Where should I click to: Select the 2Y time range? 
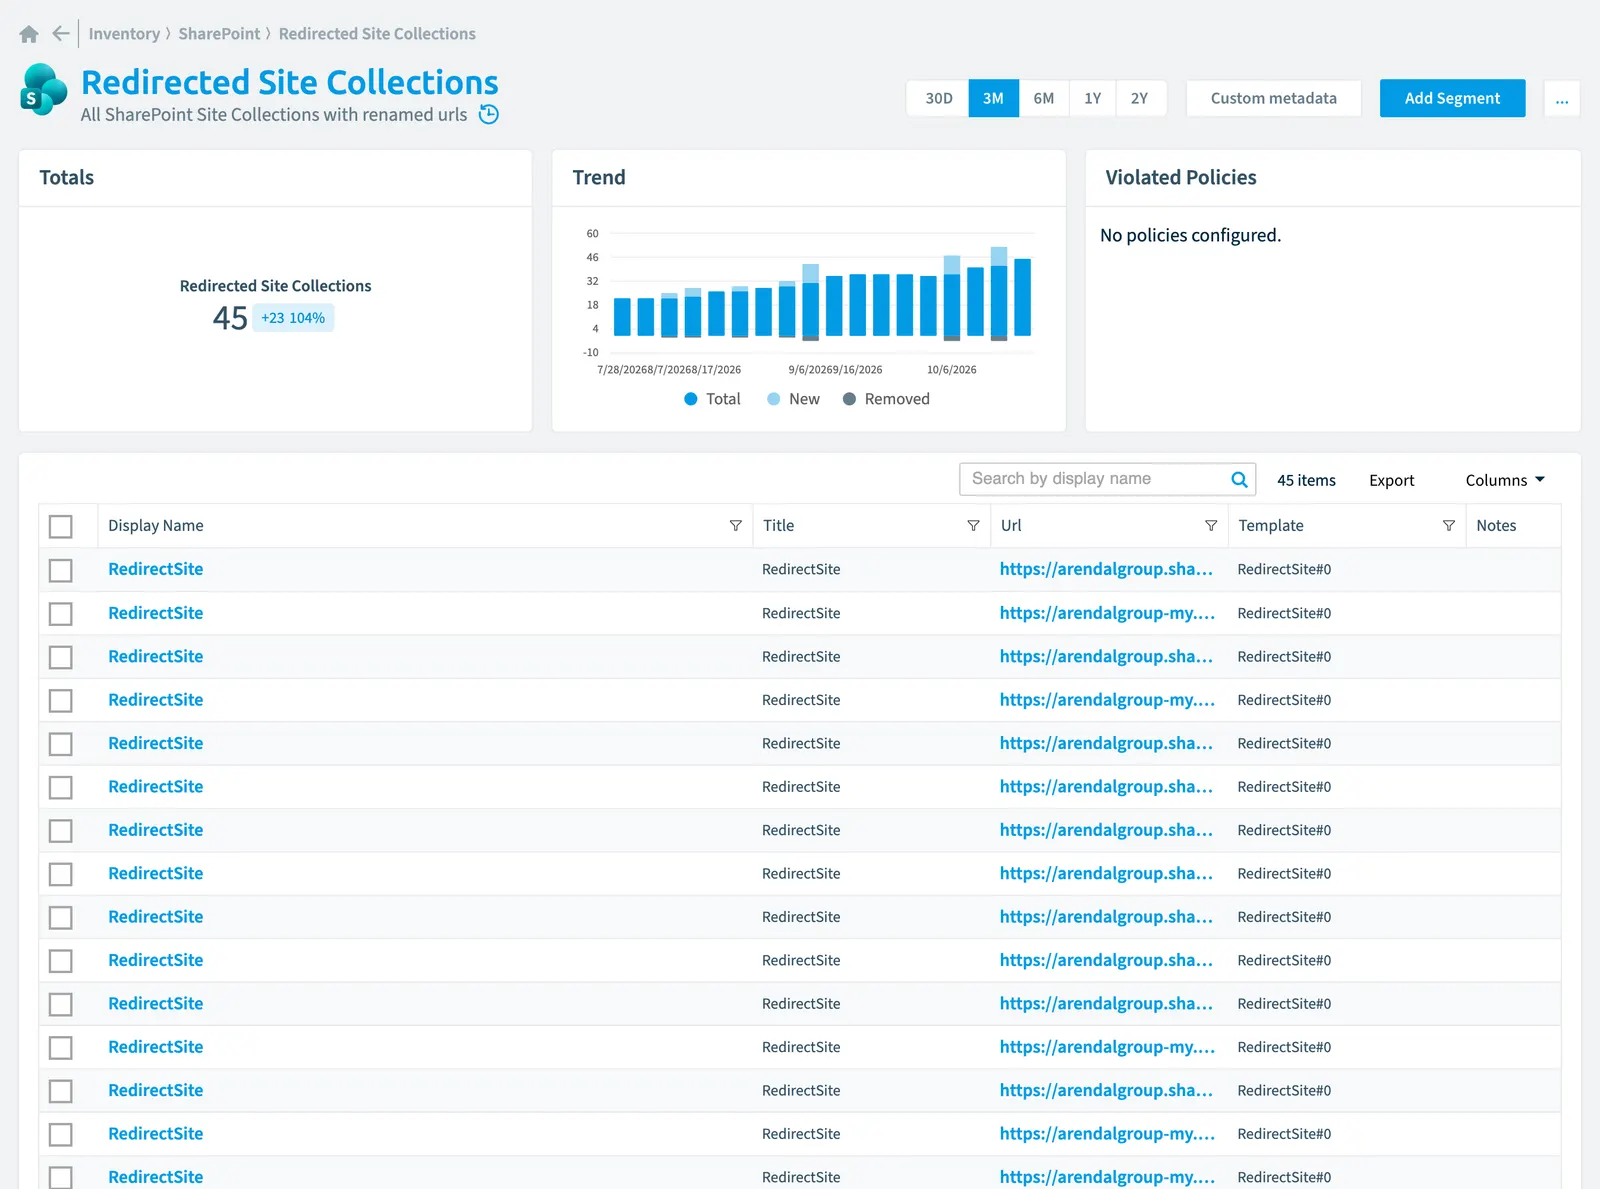click(1140, 98)
